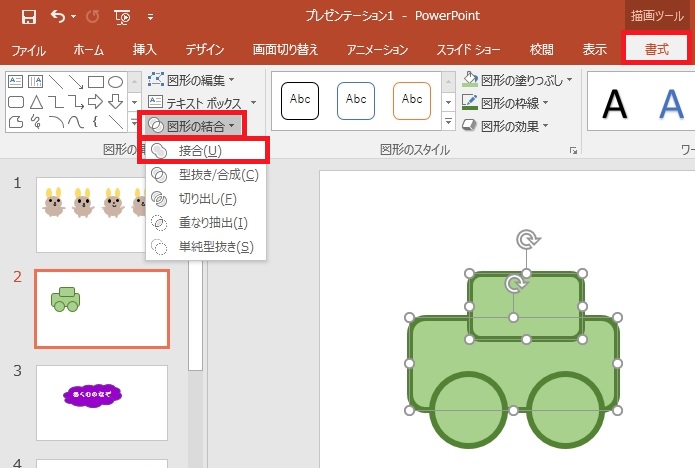This screenshot has width=695, height=468.
Task: Choose the rectangle shape
Action: tap(96, 82)
